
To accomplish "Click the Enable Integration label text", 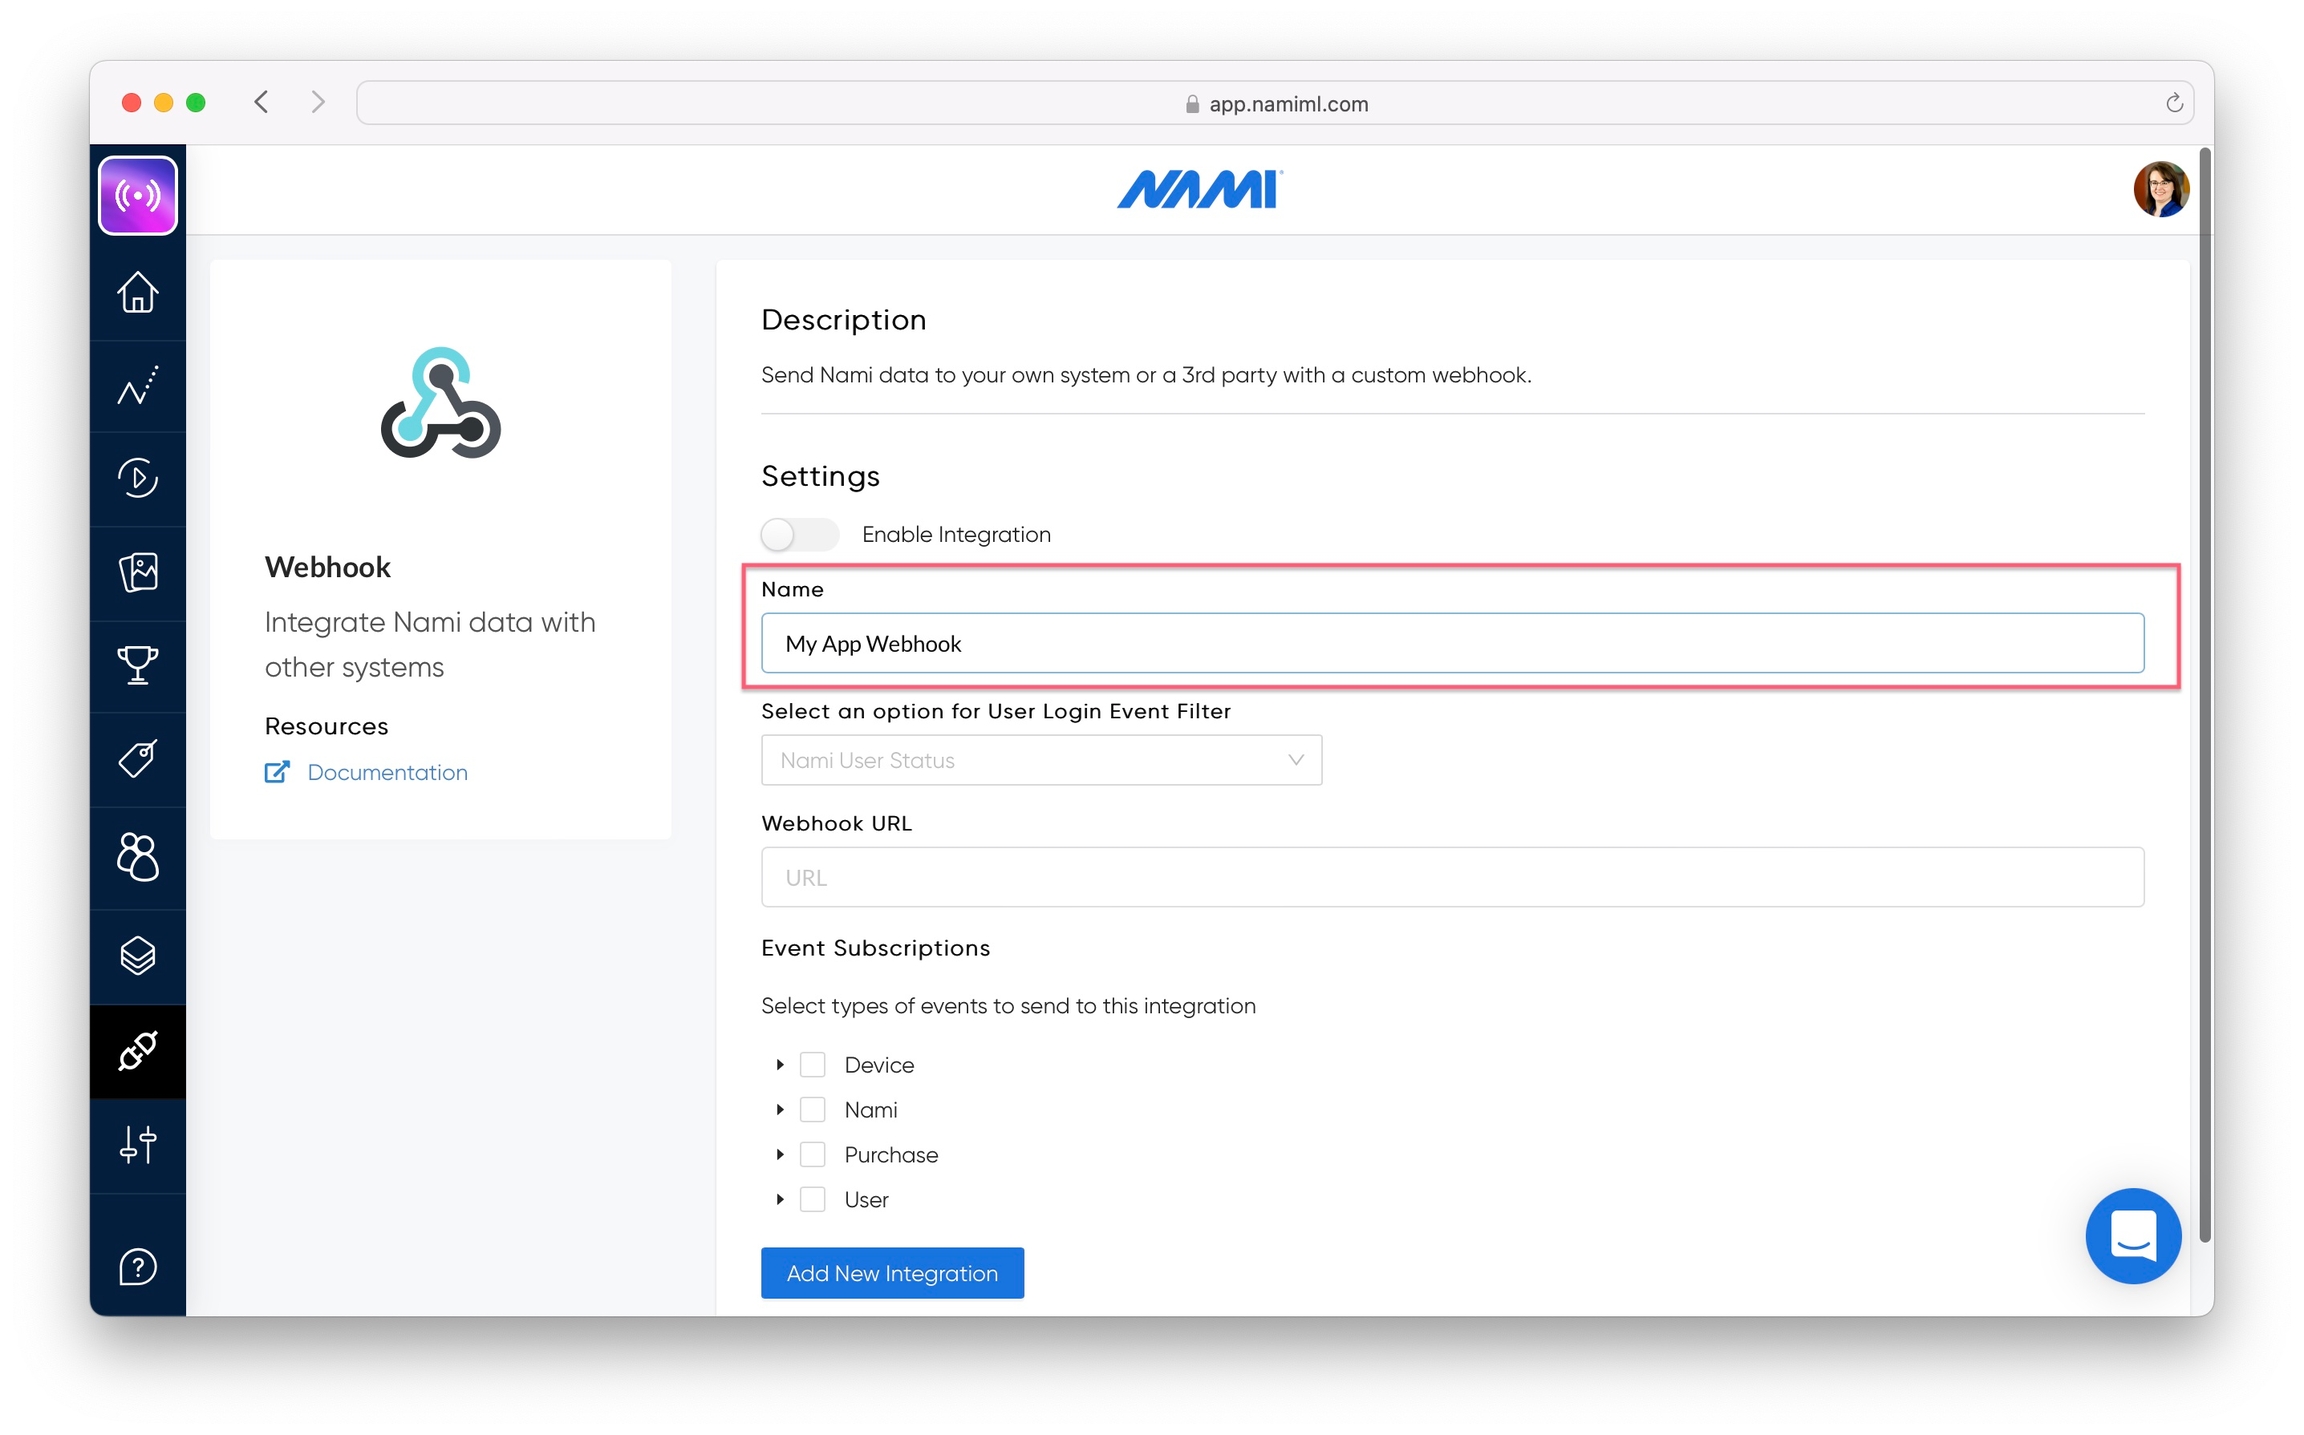I will pyautogui.click(x=956, y=534).
